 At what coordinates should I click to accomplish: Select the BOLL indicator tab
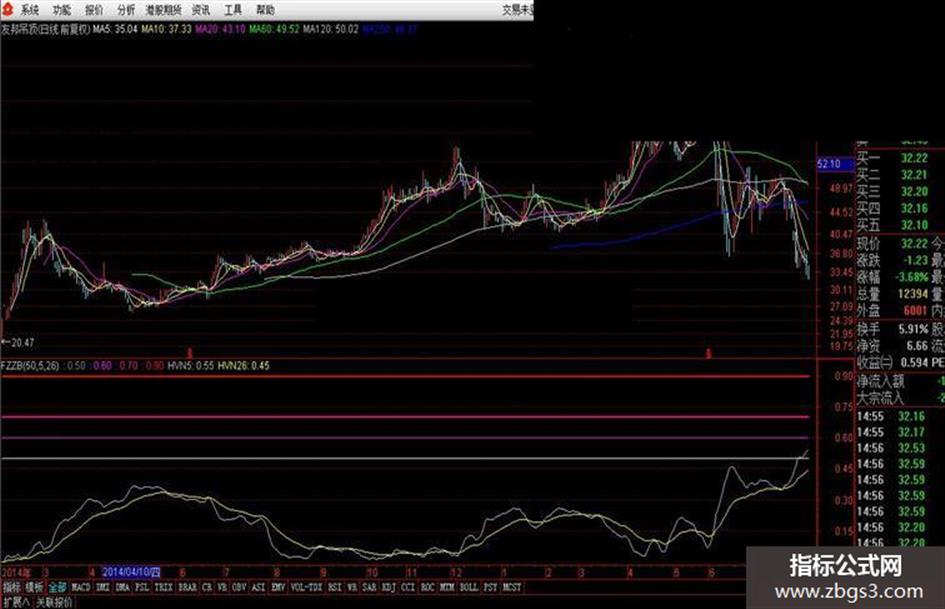coord(469,587)
